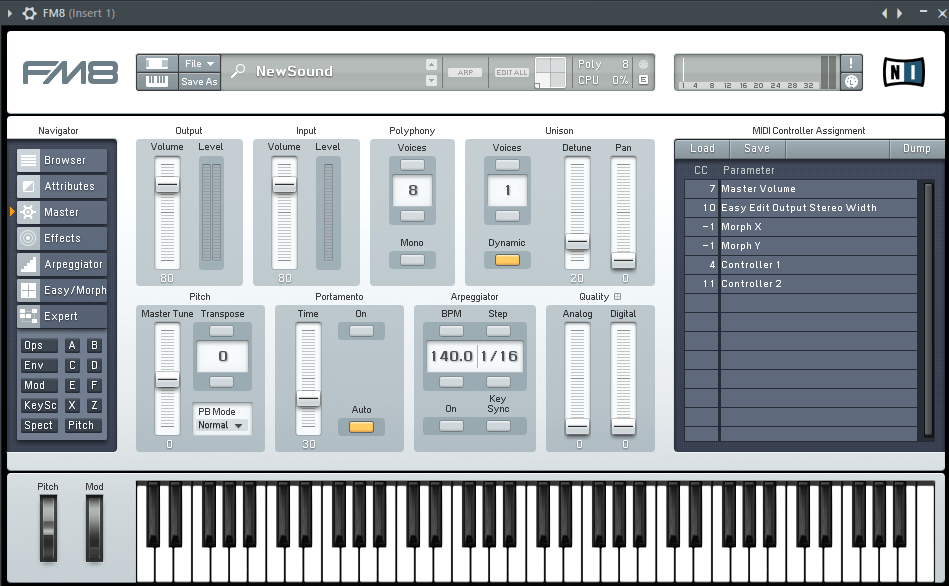949x586 pixels.
Task: Open the Easy/Morph page in Navigator
Action: click(62, 291)
